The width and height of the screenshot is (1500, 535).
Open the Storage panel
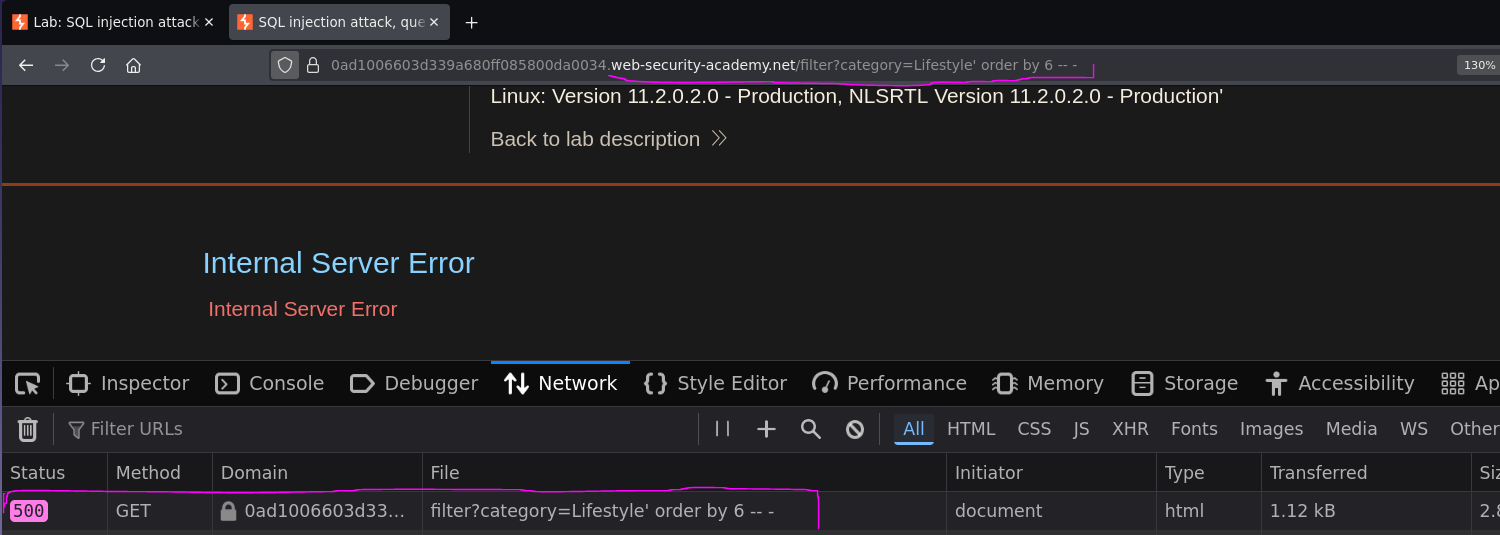[1185, 383]
